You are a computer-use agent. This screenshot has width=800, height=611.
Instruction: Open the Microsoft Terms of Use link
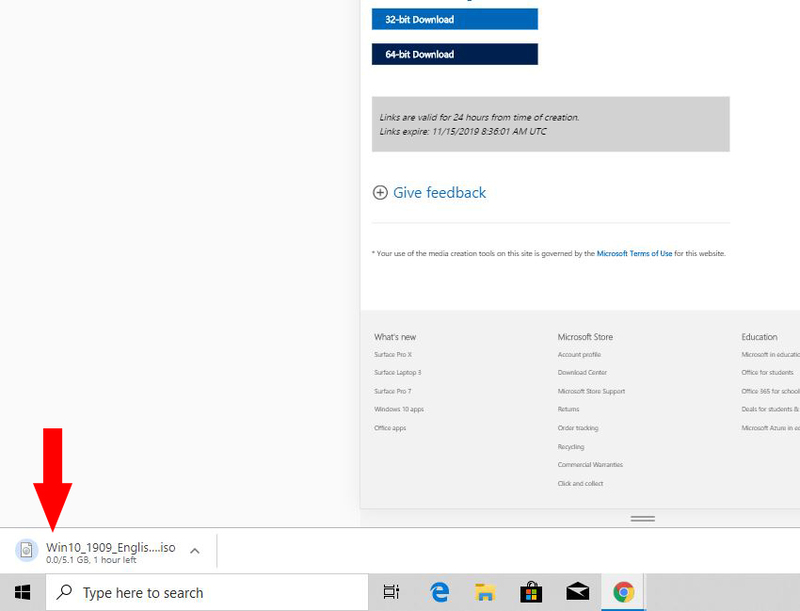click(634, 253)
